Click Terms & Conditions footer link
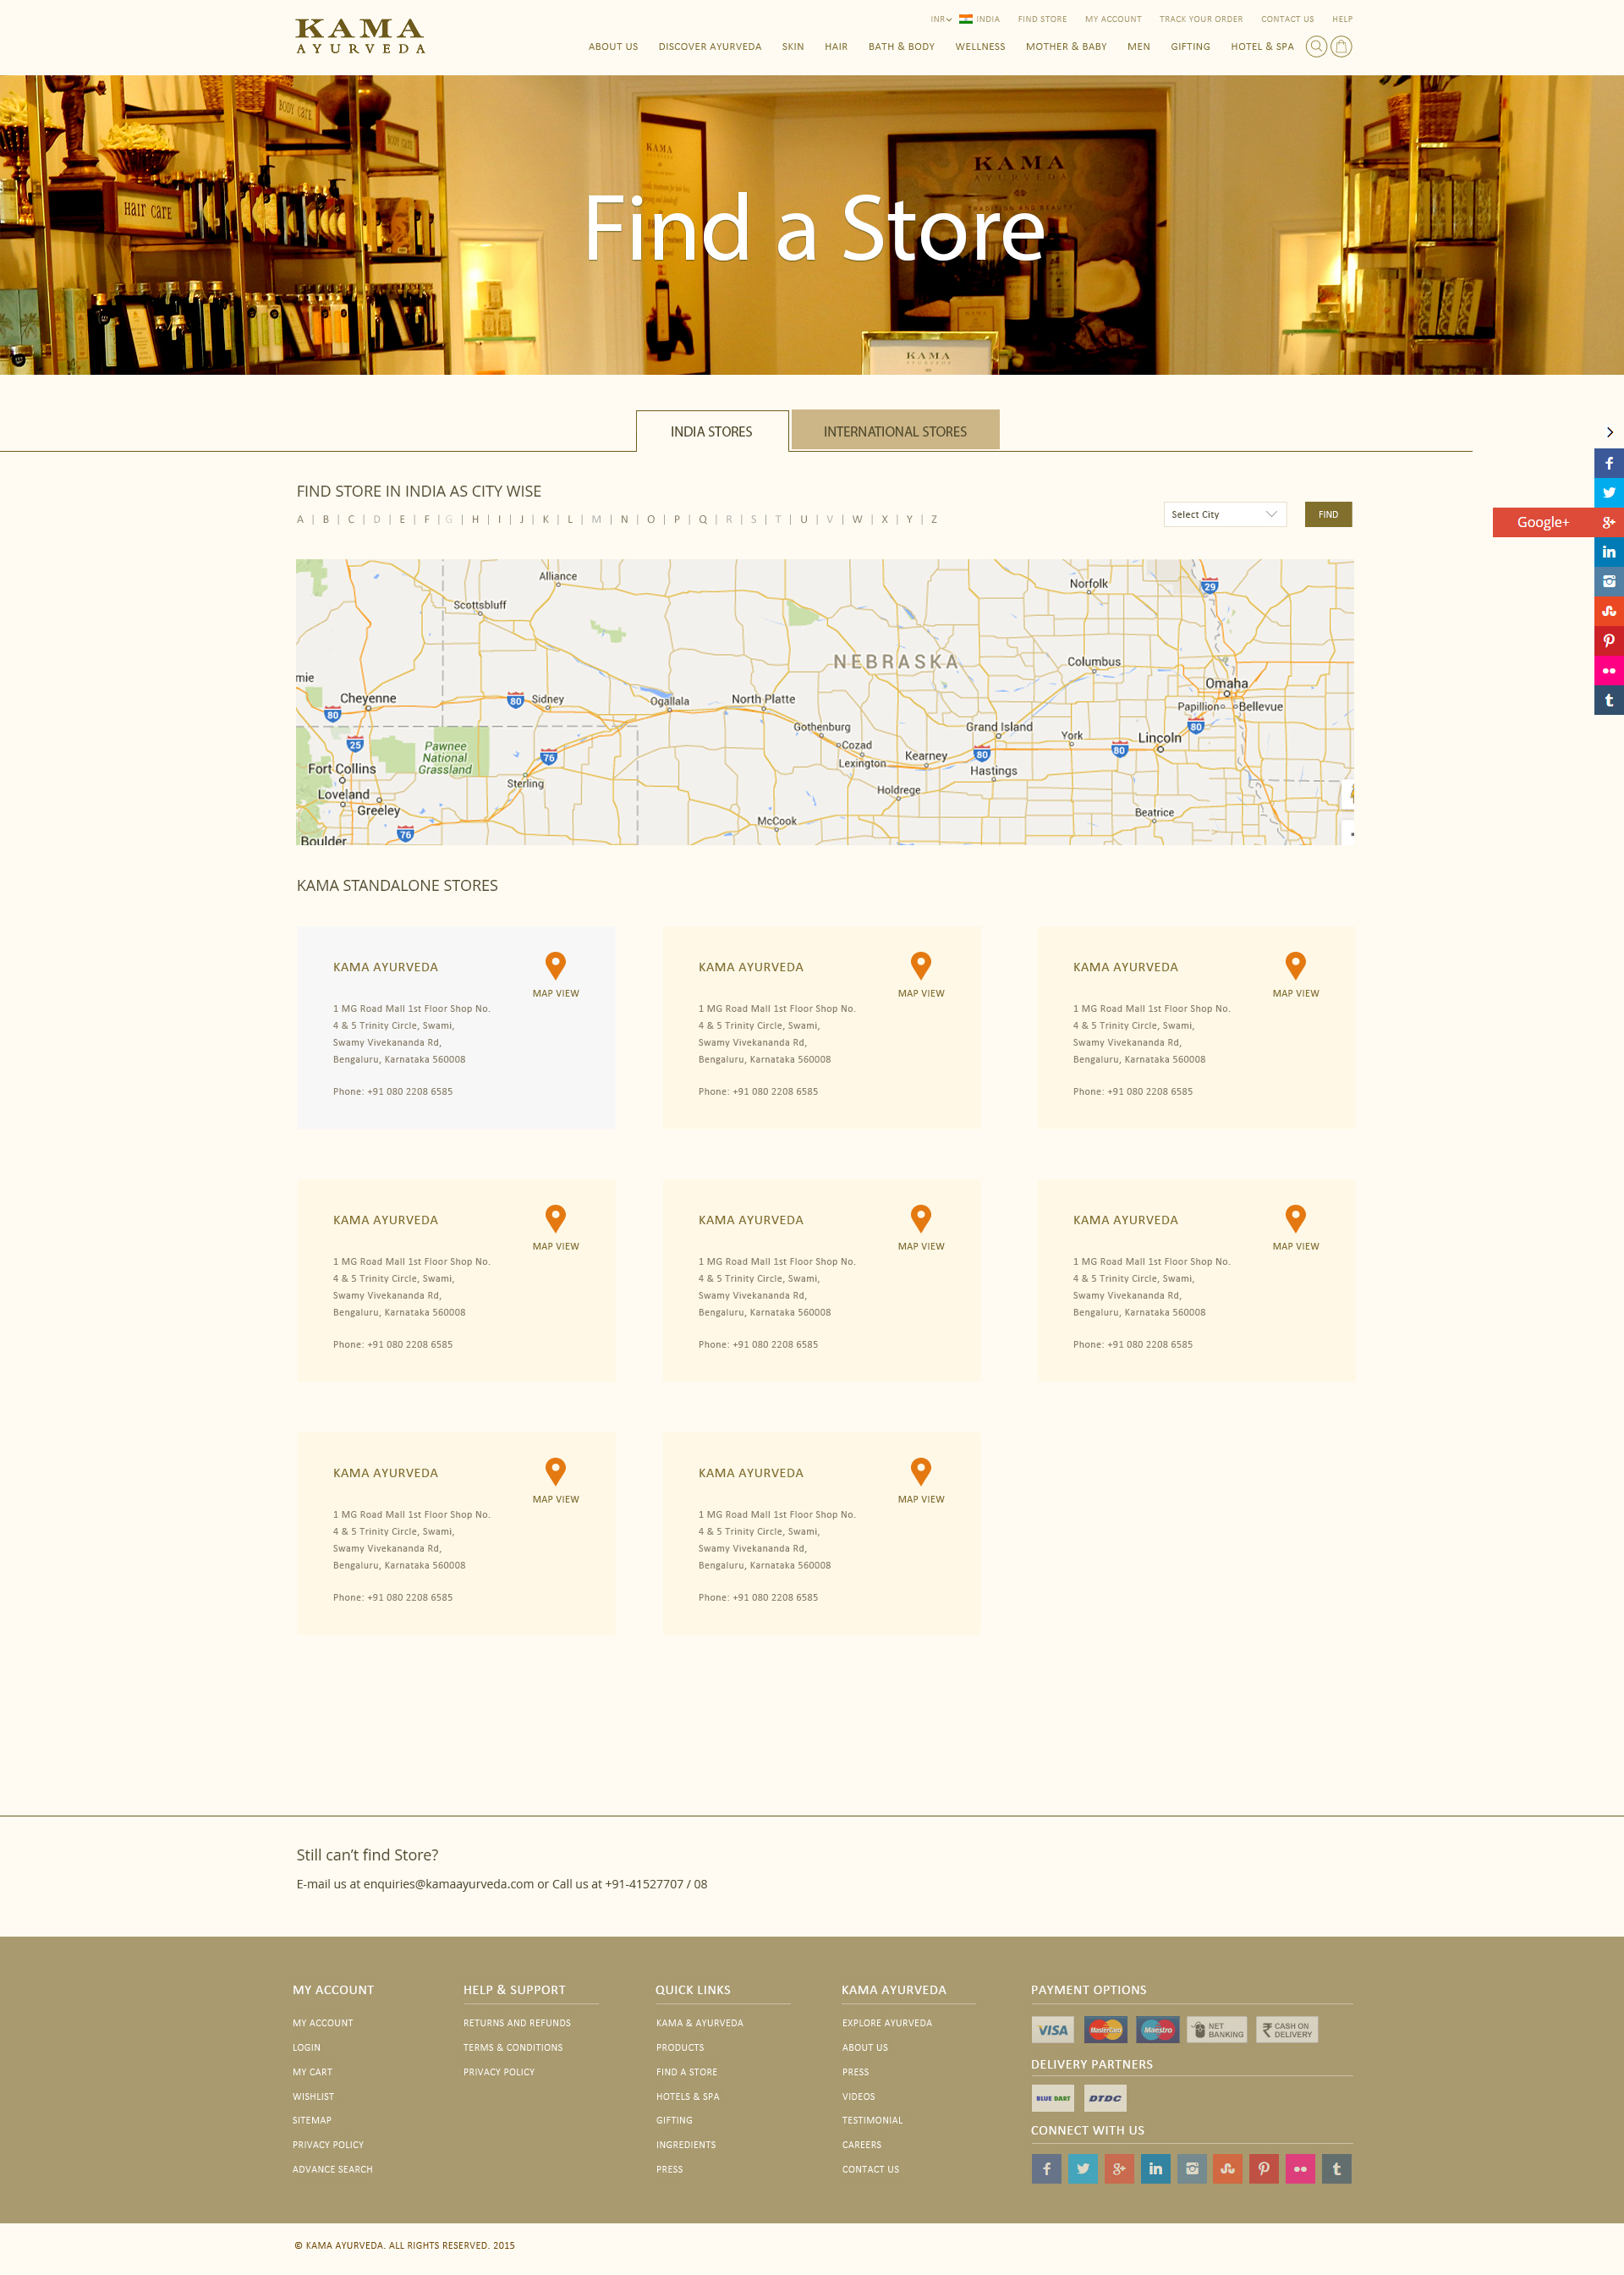Screen dimensions: 1624x2275 [513, 2047]
